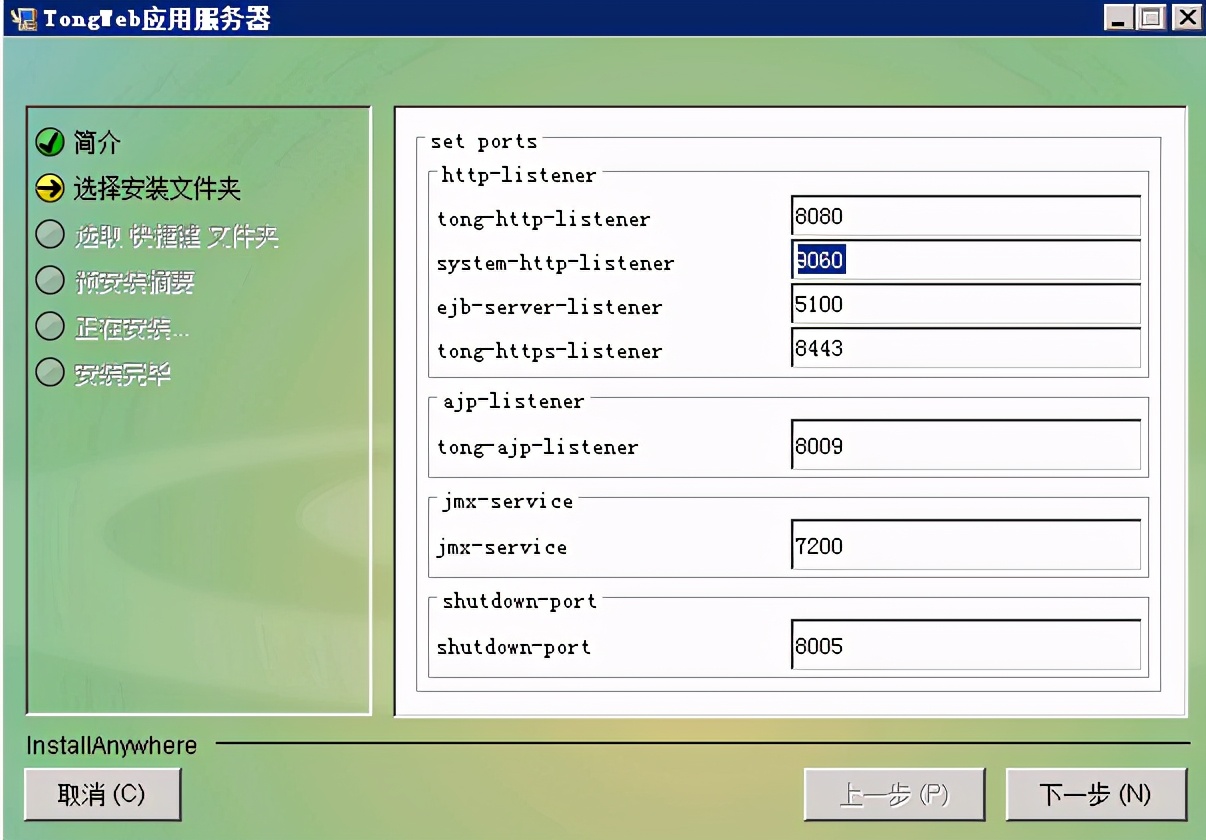Screen dimensions: 1206x840
Task: Click the 下一步 (N) next button
Action: [1095, 795]
